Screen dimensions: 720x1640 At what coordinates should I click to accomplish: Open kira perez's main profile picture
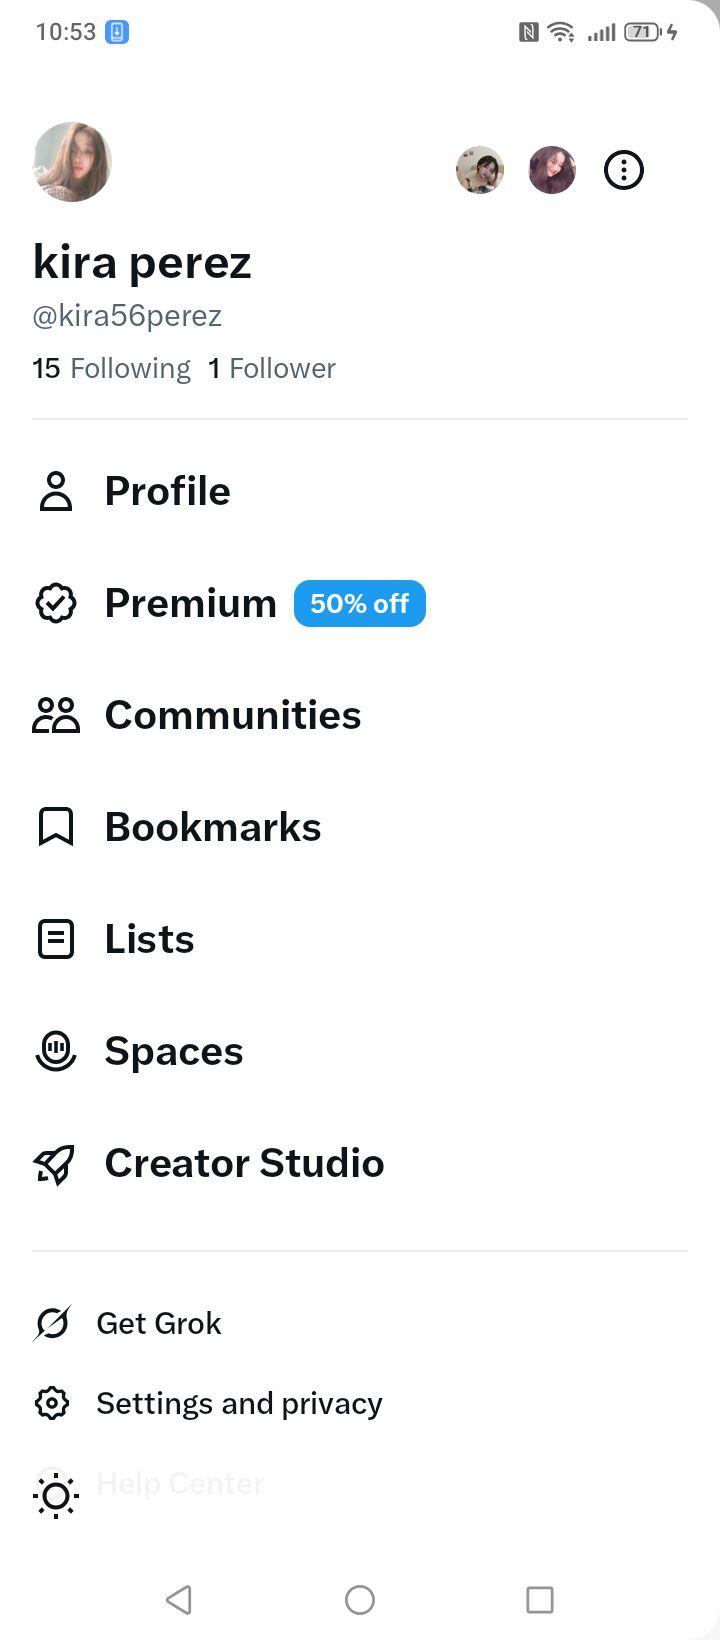[72, 162]
